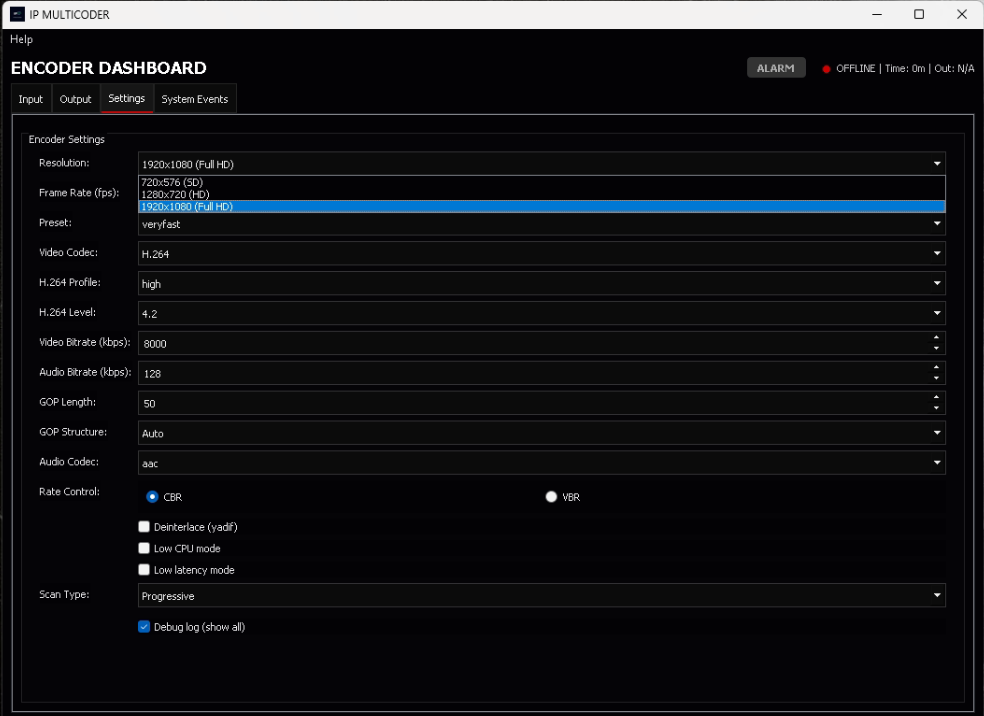This screenshot has height=716, width=984.
Task: Click the red OFFLINE status indicator
Action: (826, 69)
